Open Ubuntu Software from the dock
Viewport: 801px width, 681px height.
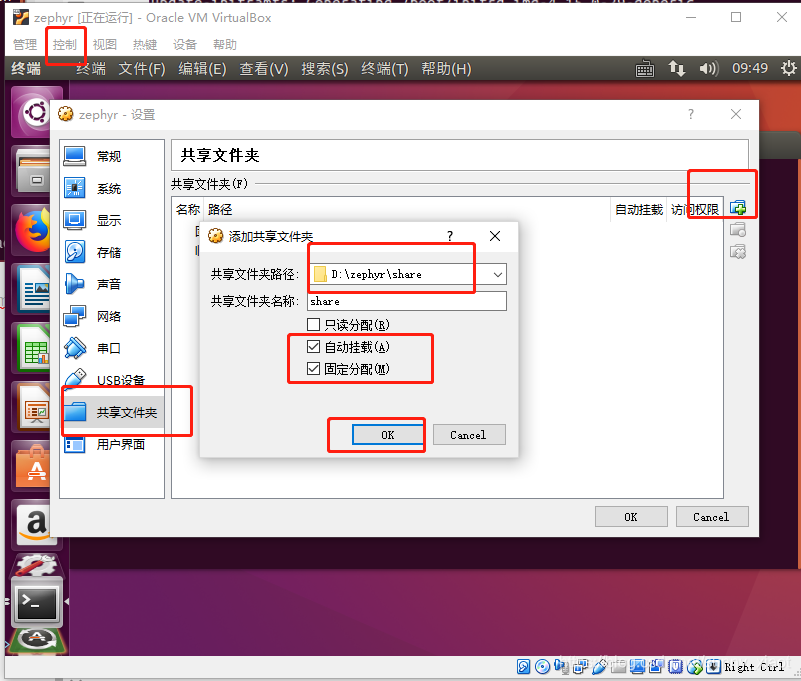[x=34, y=467]
